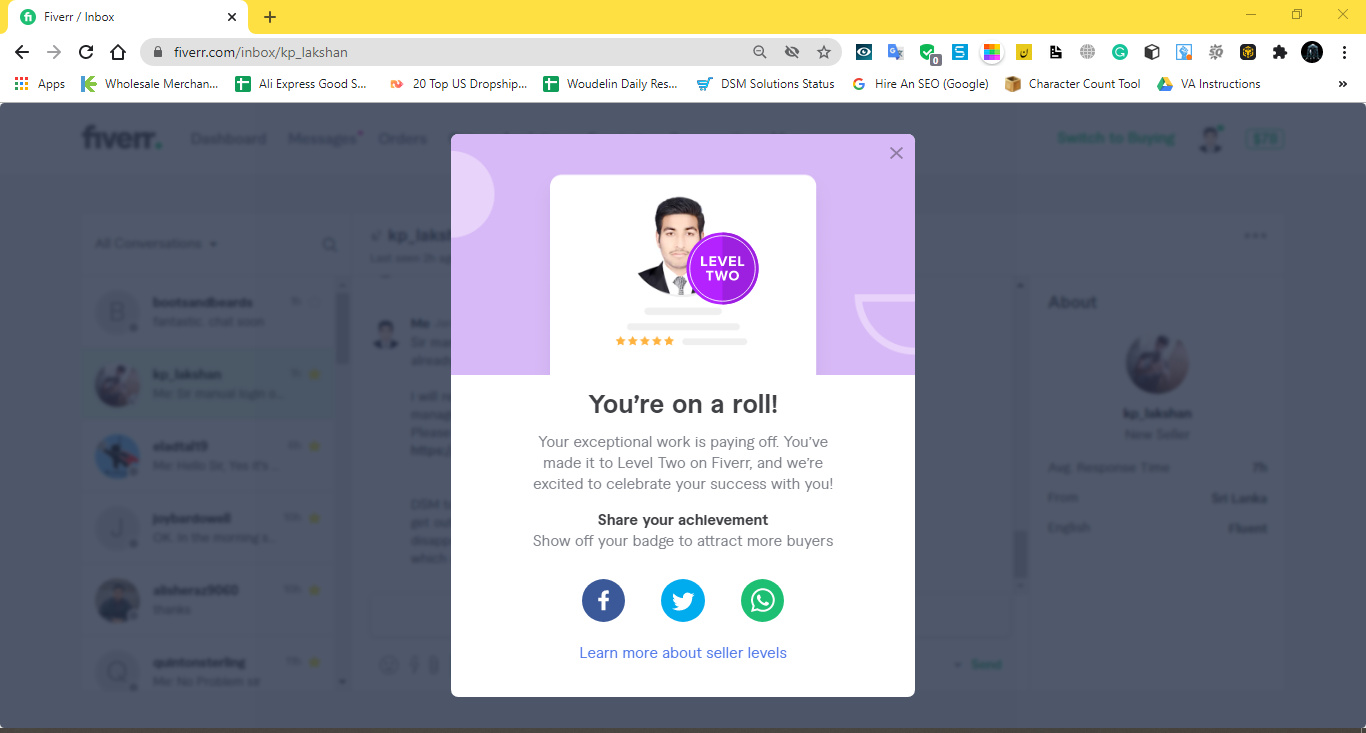
Task: Open the zoom magnifier icon in address bar
Action: (x=760, y=52)
